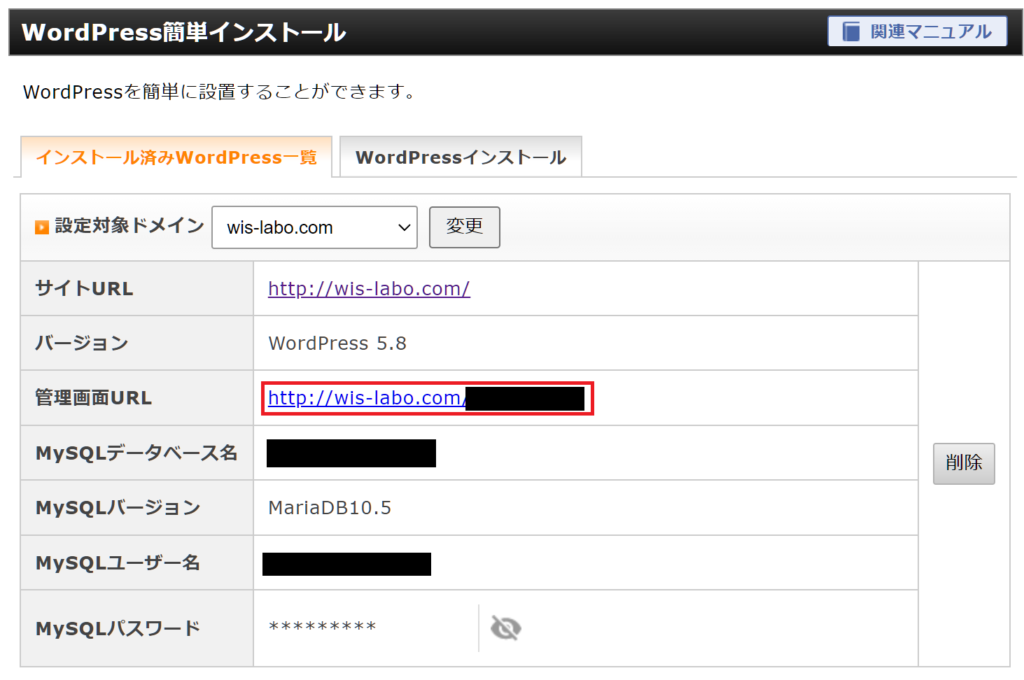Click the MySQLバージョン row label
1024x680 pixels.
pos(118,508)
